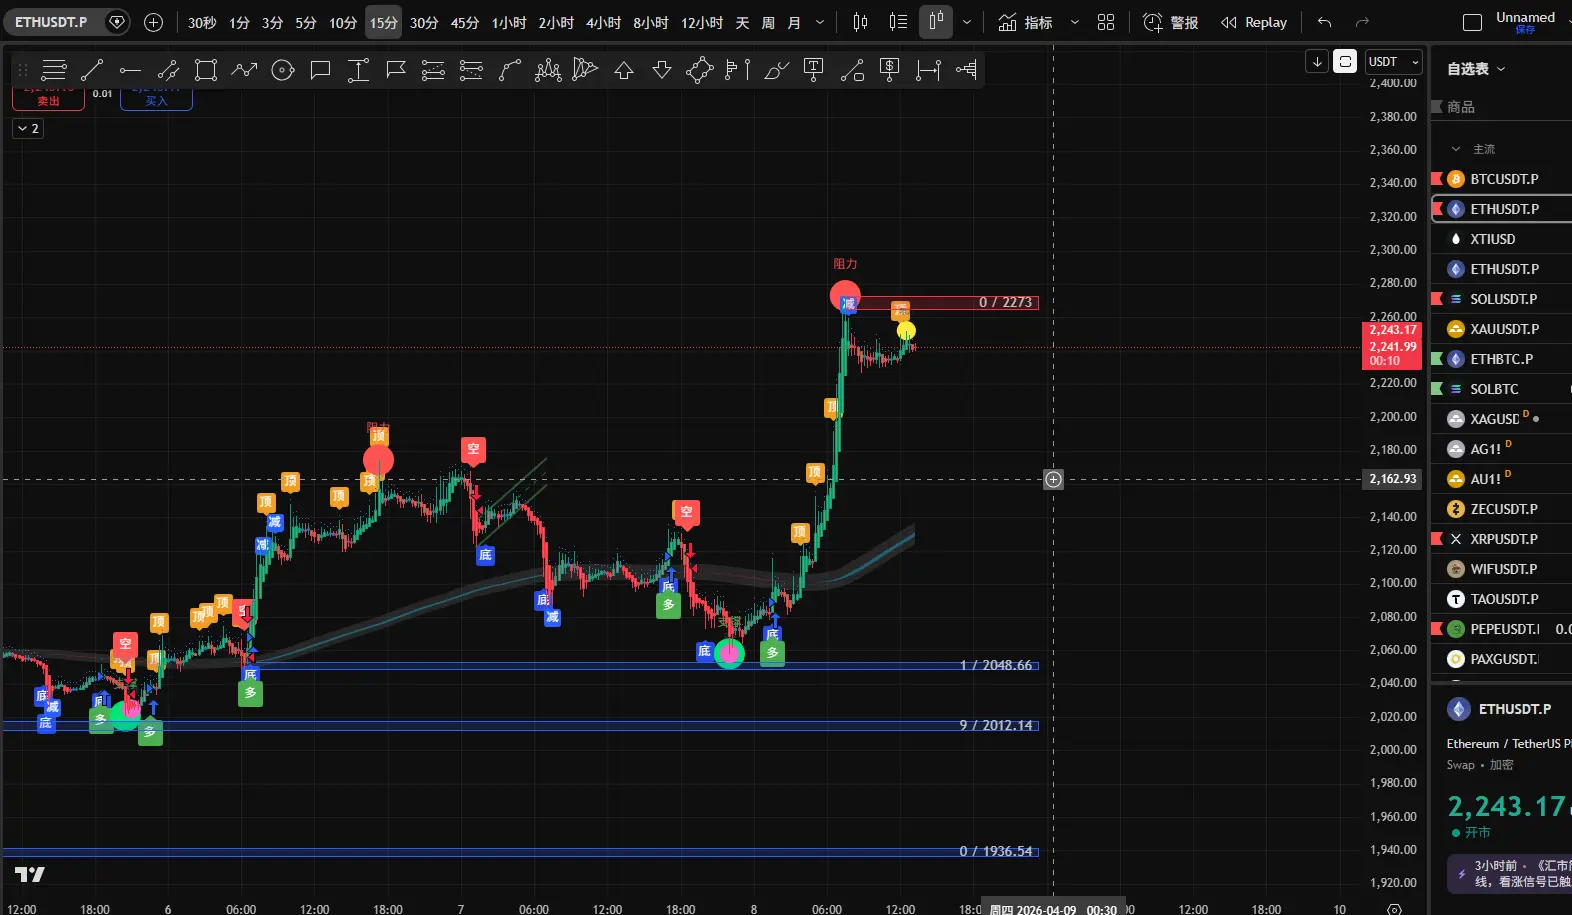Click the 警报 alert button
1572x915 pixels.
click(x=1171, y=22)
